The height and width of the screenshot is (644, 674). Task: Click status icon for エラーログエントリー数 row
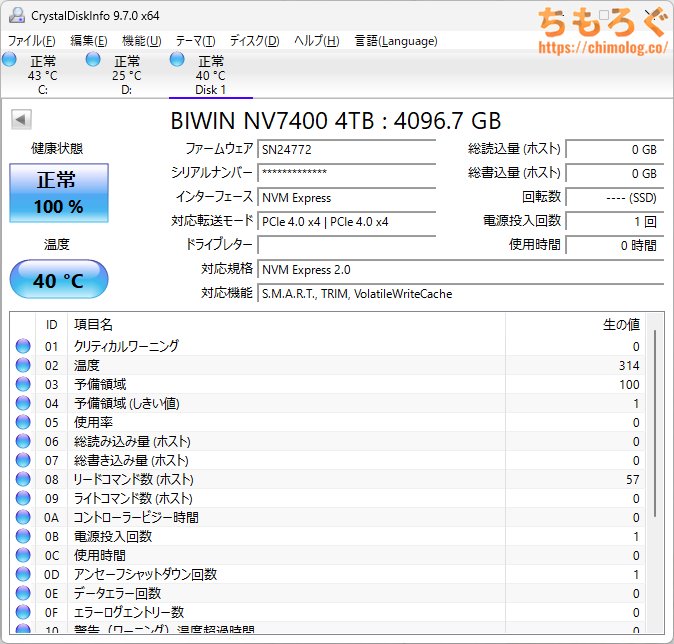click(23, 612)
